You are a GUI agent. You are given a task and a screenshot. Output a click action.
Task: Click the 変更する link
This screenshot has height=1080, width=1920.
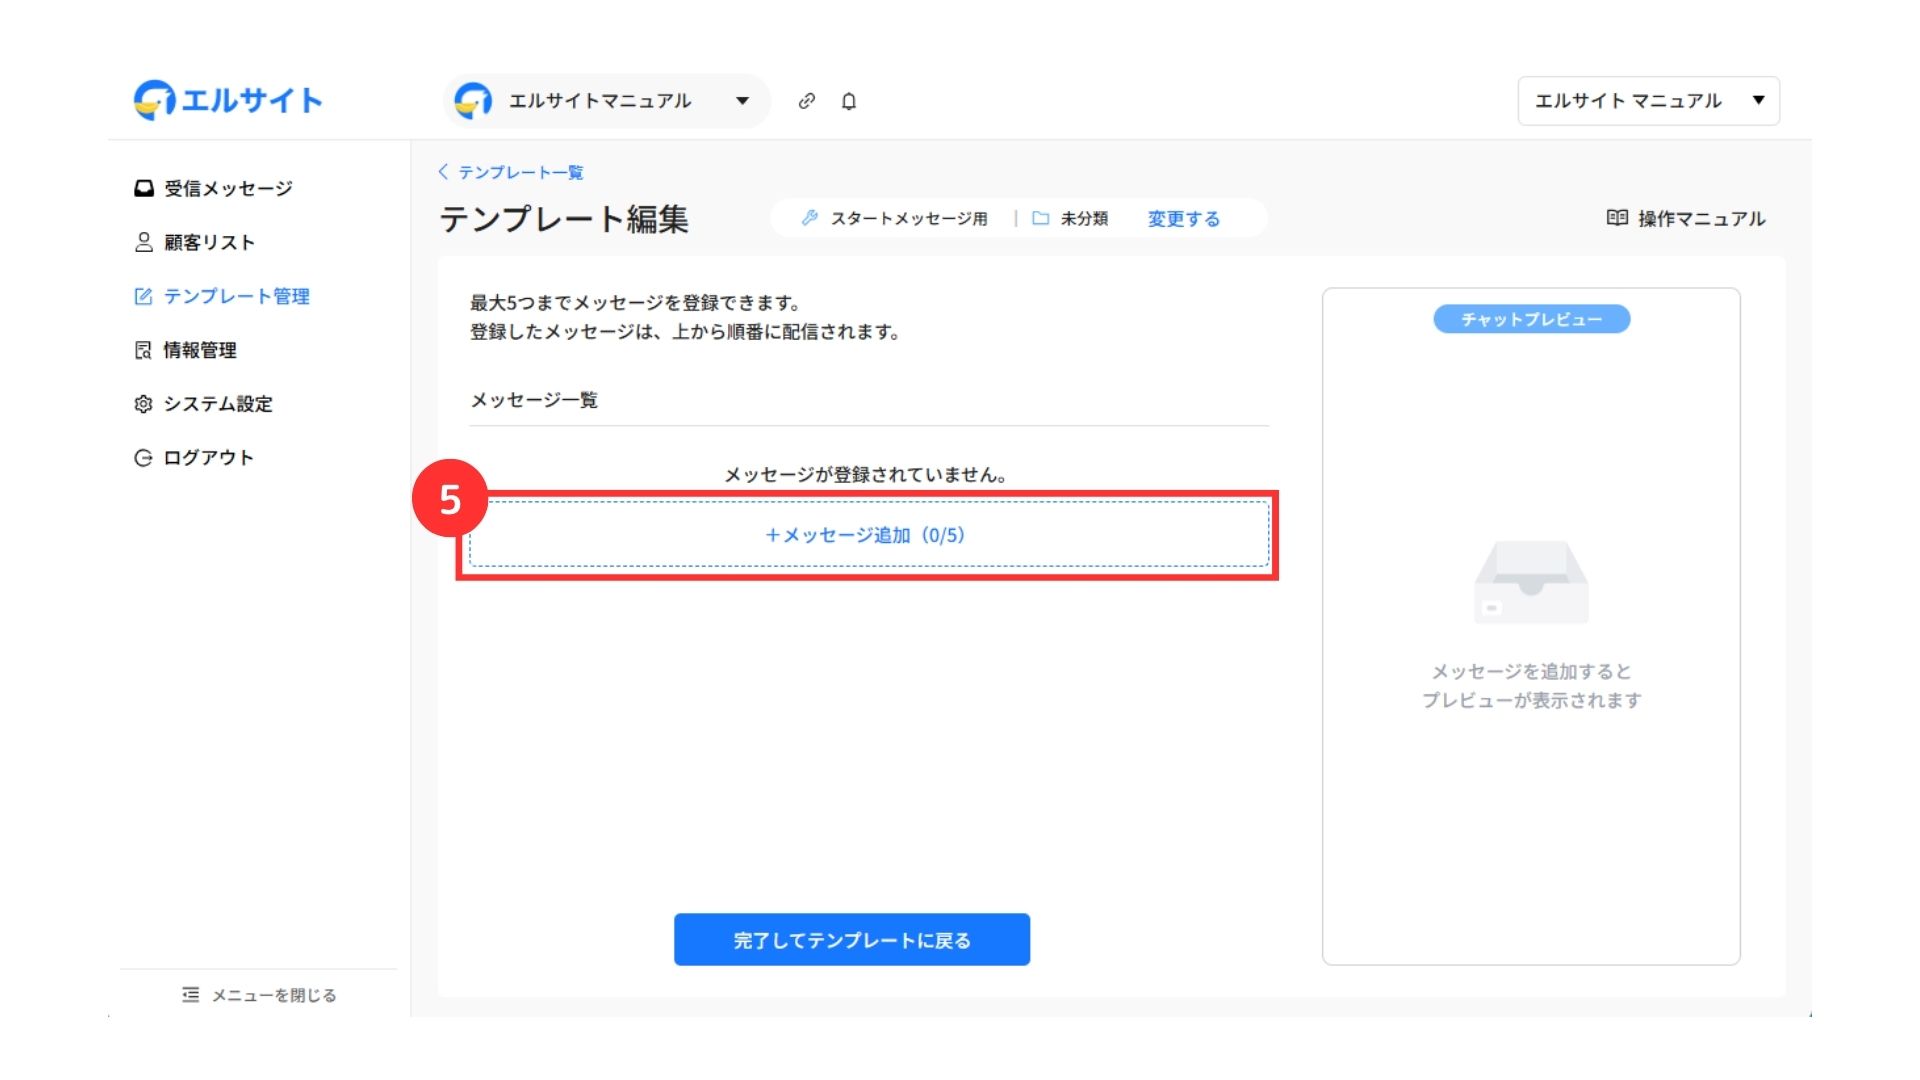(x=1183, y=219)
